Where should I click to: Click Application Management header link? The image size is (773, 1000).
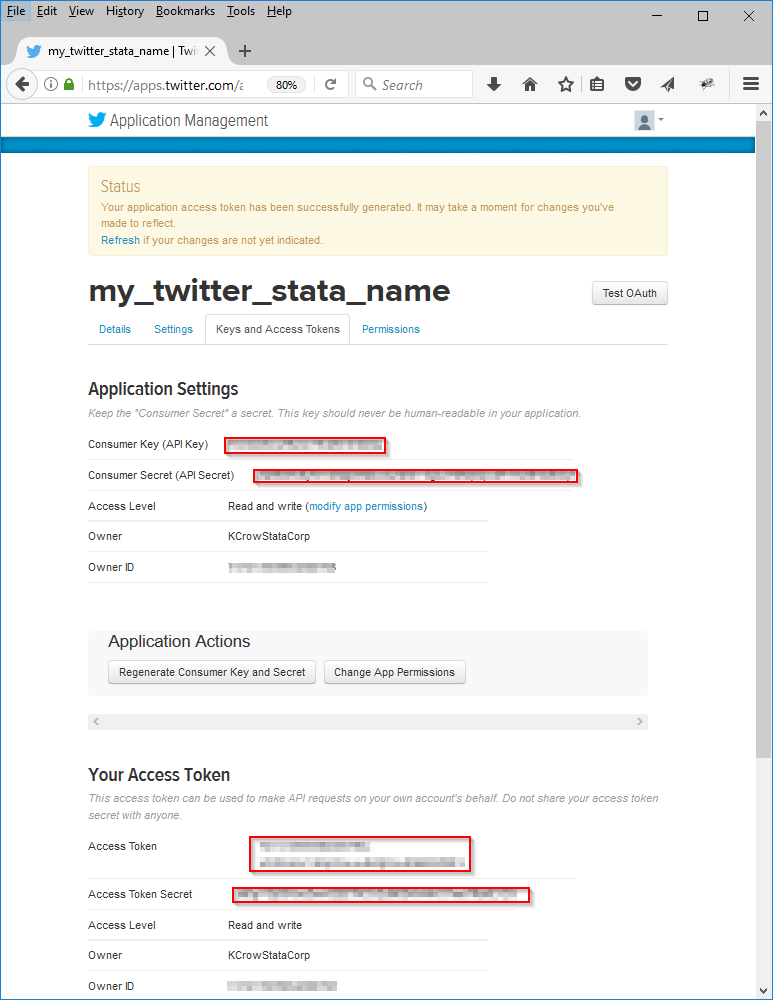(189, 121)
